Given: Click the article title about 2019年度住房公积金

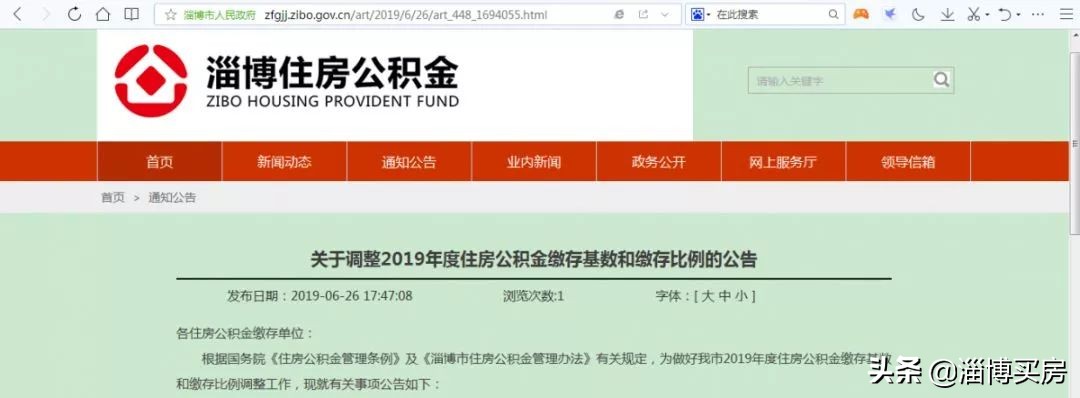Looking at the screenshot, I should 533,260.
